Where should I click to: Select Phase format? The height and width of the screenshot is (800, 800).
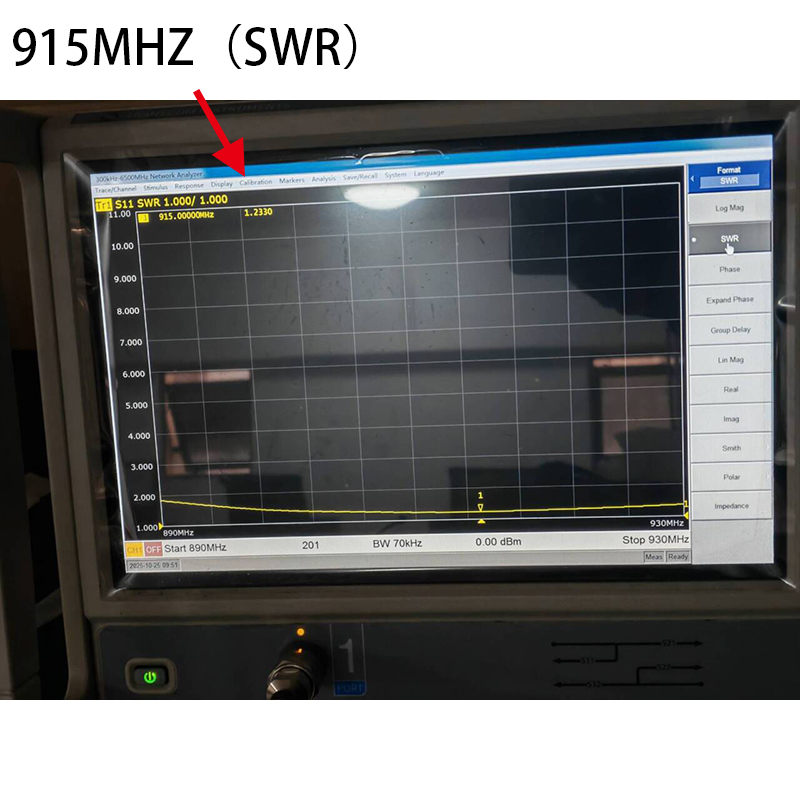pyautogui.click(x=730, y=269)
